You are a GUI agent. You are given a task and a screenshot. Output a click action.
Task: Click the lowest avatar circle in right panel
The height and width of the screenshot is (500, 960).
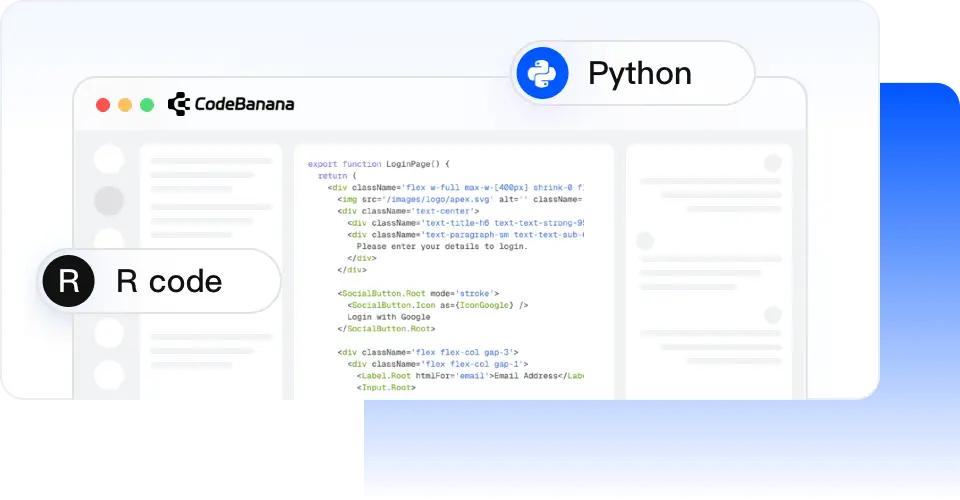[x=772, y=313]
